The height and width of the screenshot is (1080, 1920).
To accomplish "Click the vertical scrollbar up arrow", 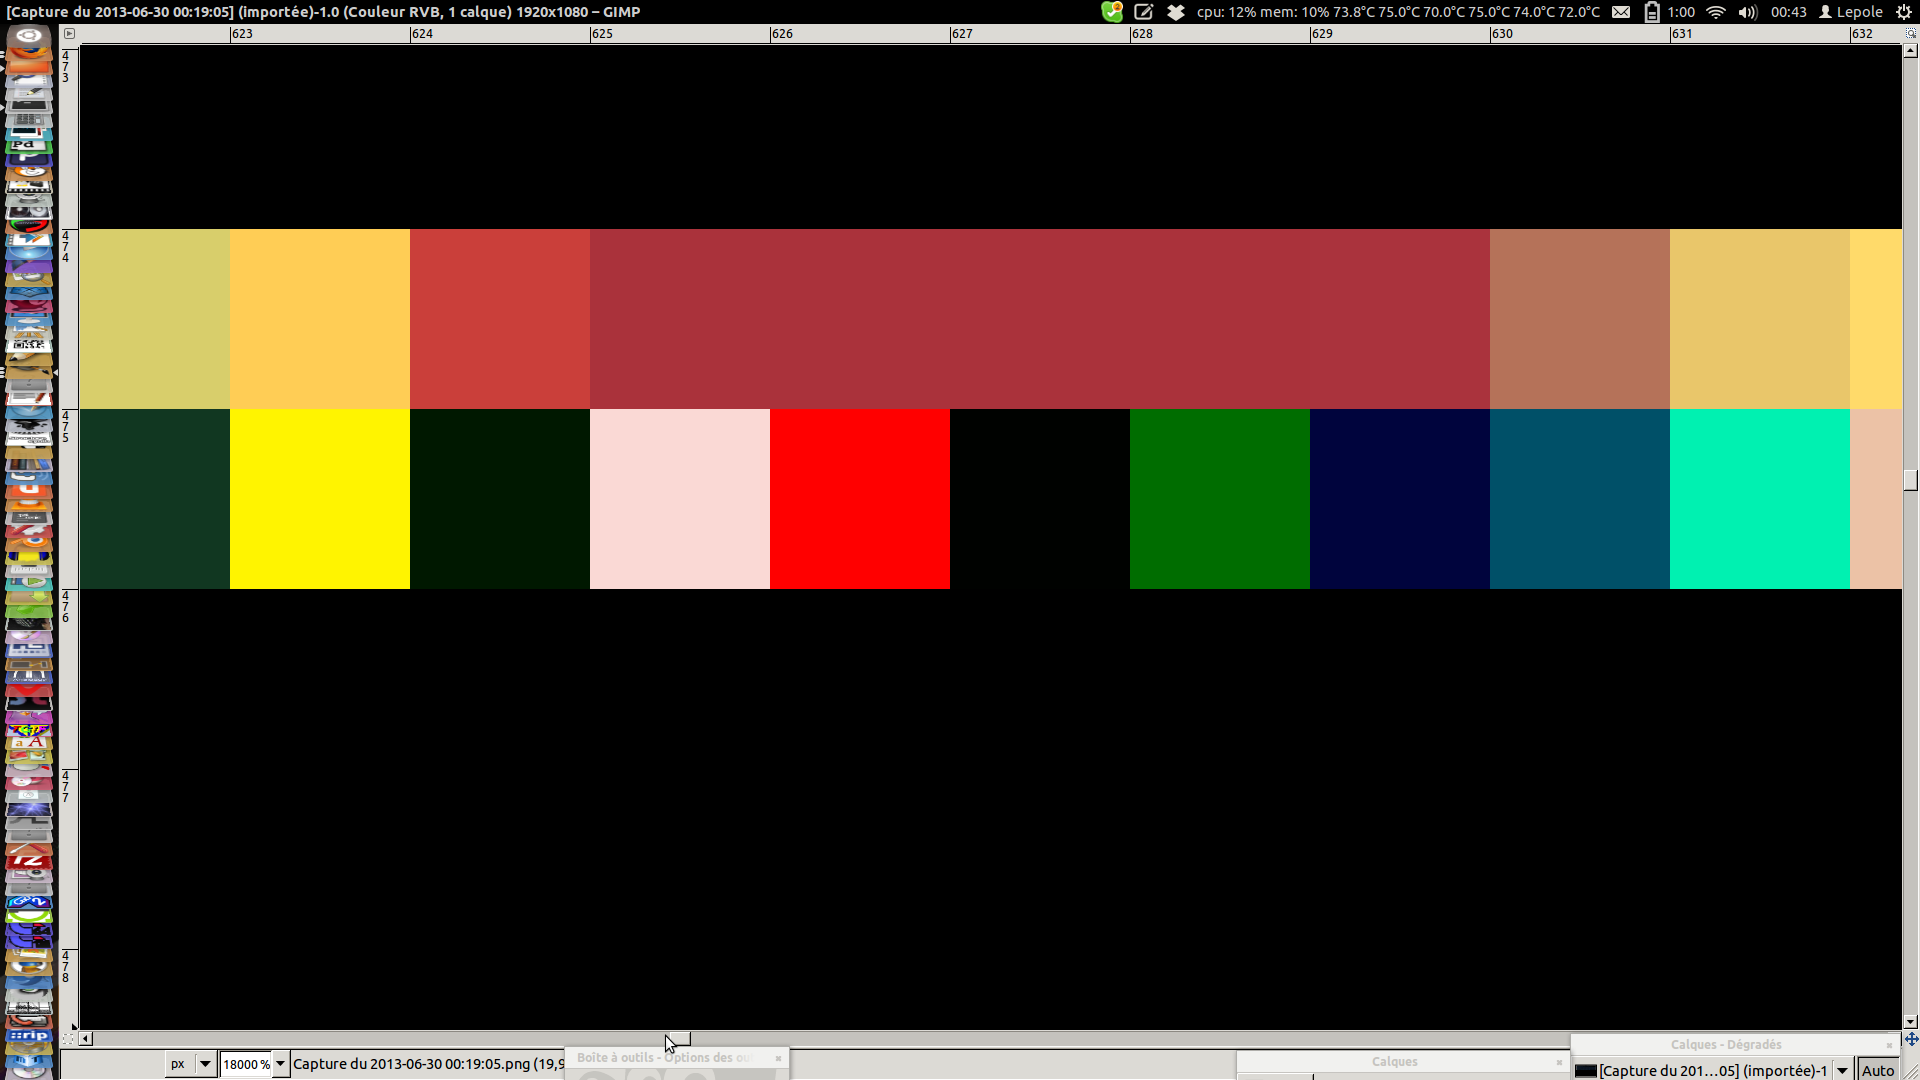I will tap(1911, 51).
